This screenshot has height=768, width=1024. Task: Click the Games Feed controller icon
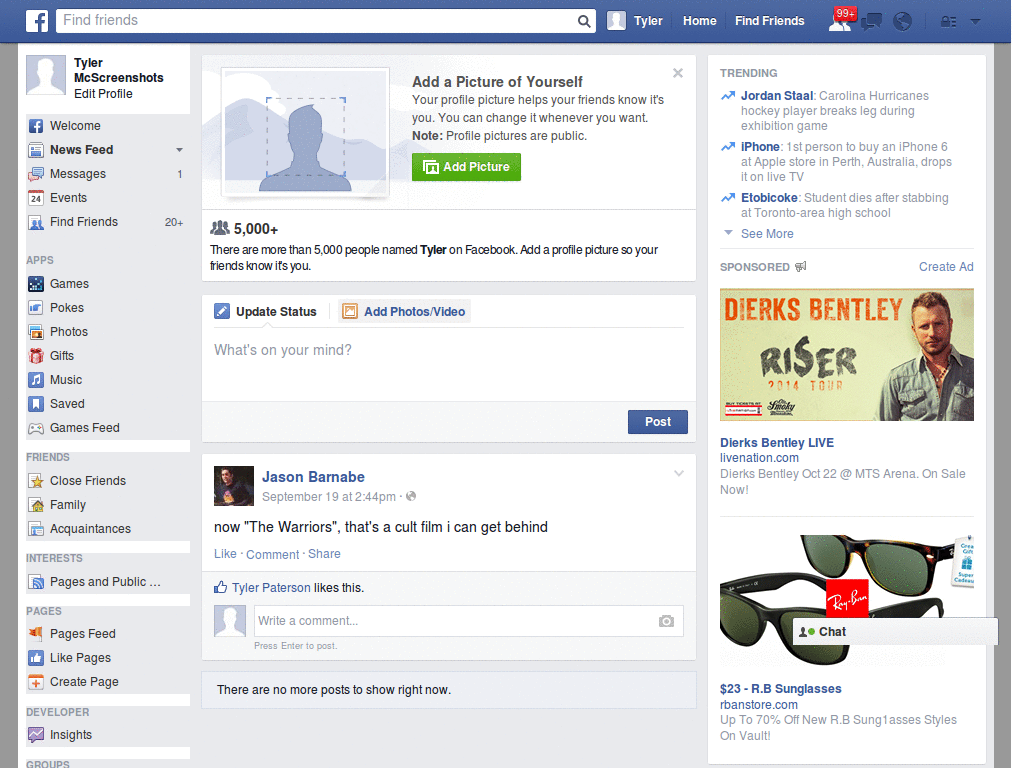36,428
